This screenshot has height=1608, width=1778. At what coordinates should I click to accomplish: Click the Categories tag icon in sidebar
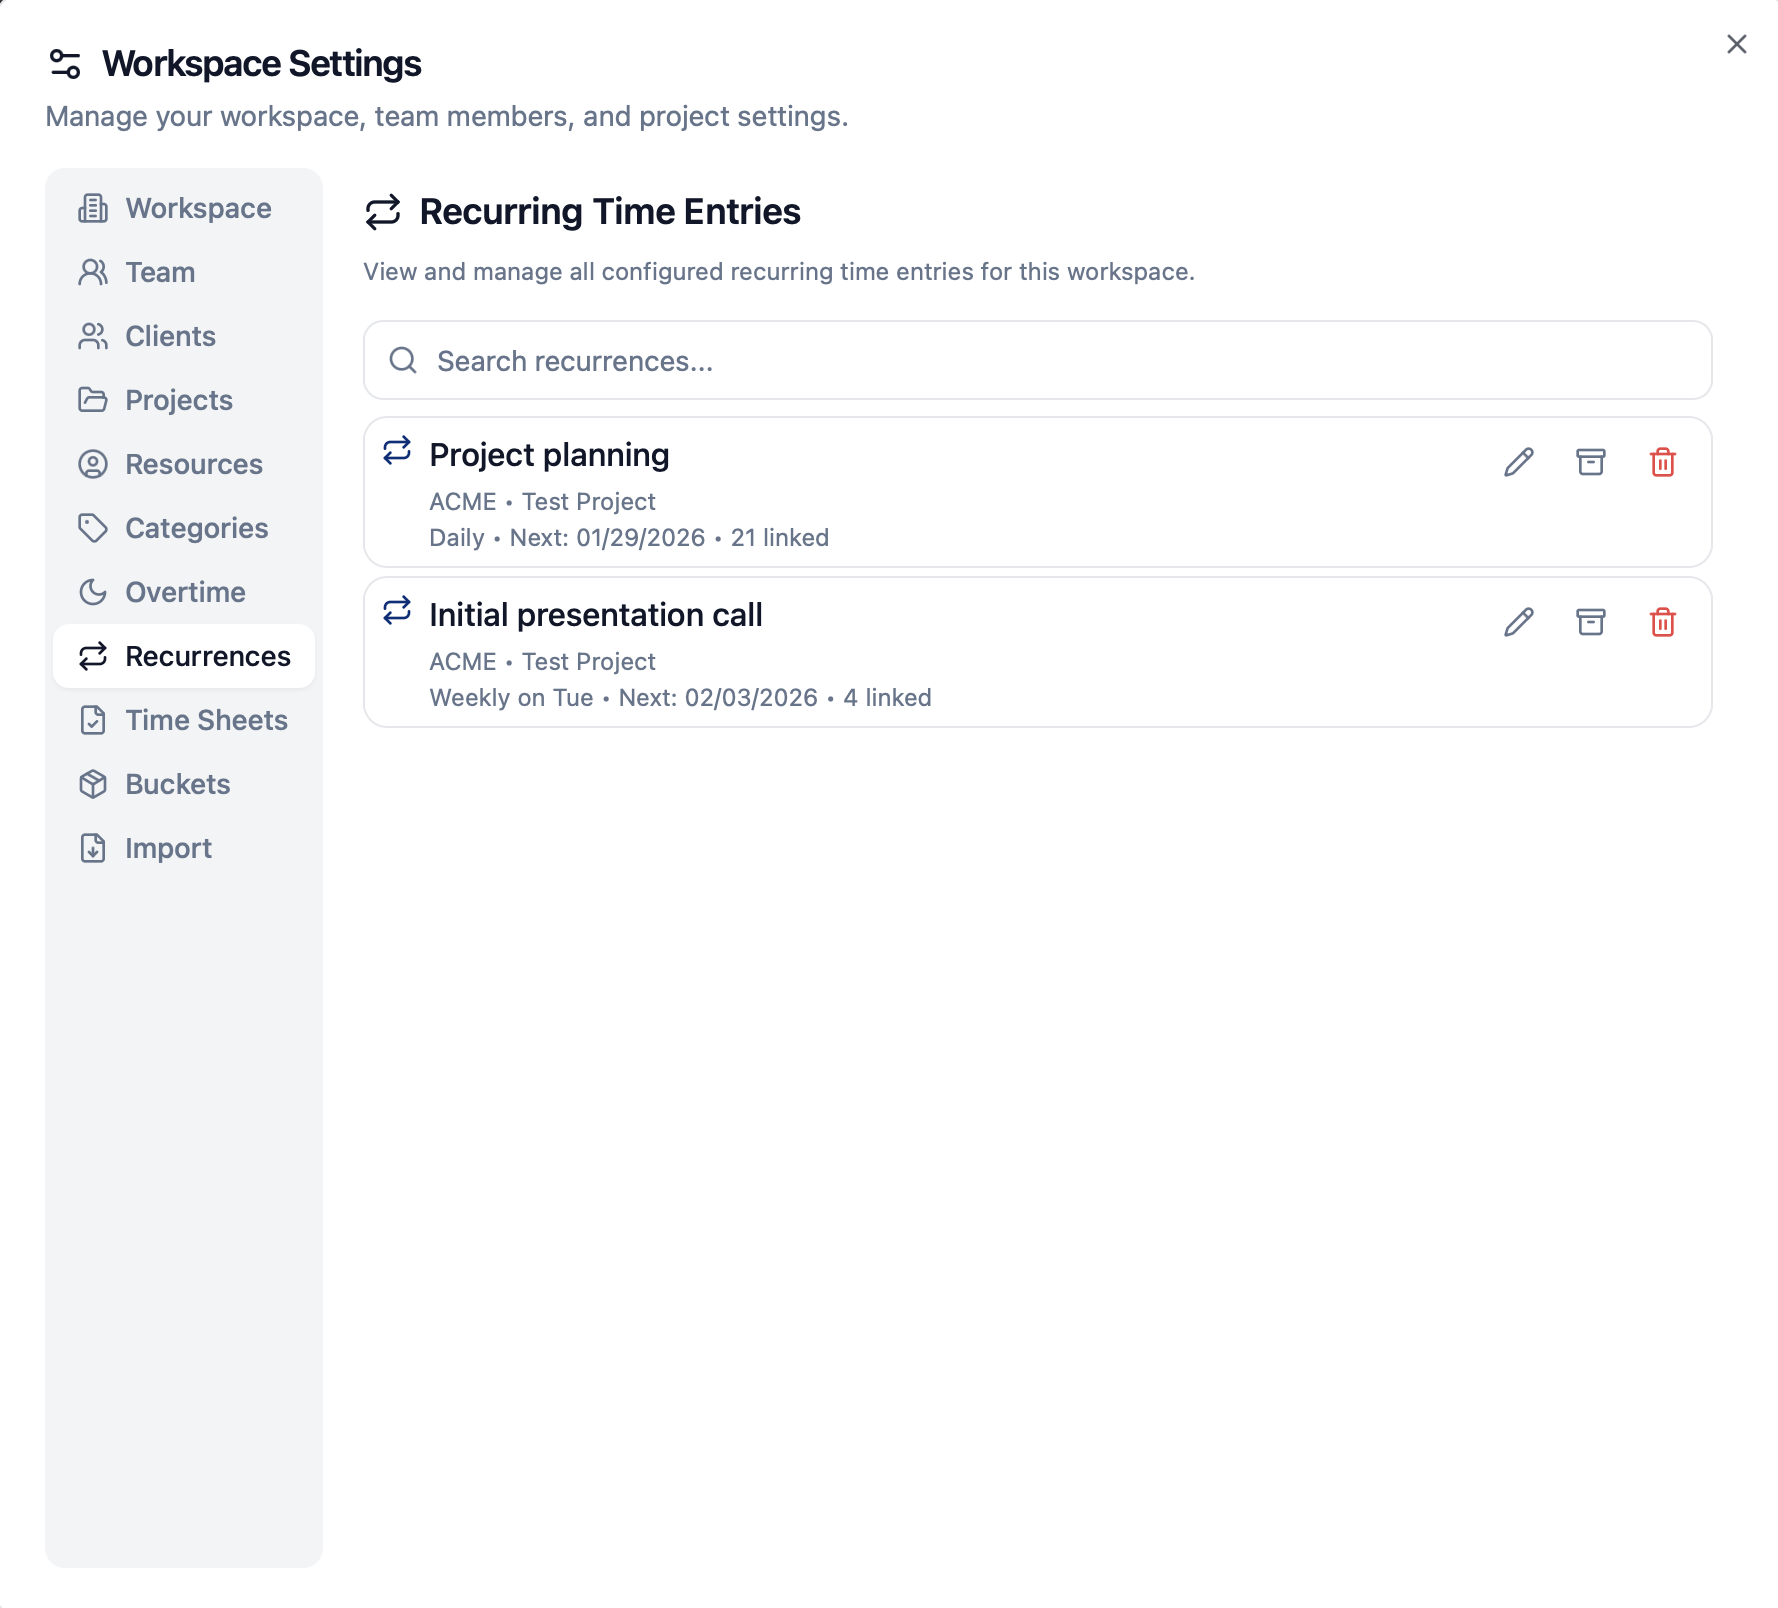[x=93, y=528]
